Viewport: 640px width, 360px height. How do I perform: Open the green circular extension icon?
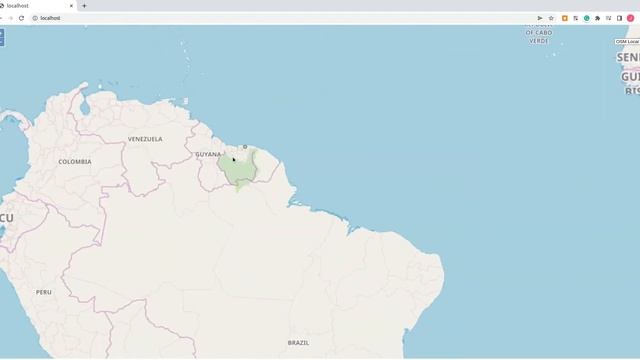(587, 18)
